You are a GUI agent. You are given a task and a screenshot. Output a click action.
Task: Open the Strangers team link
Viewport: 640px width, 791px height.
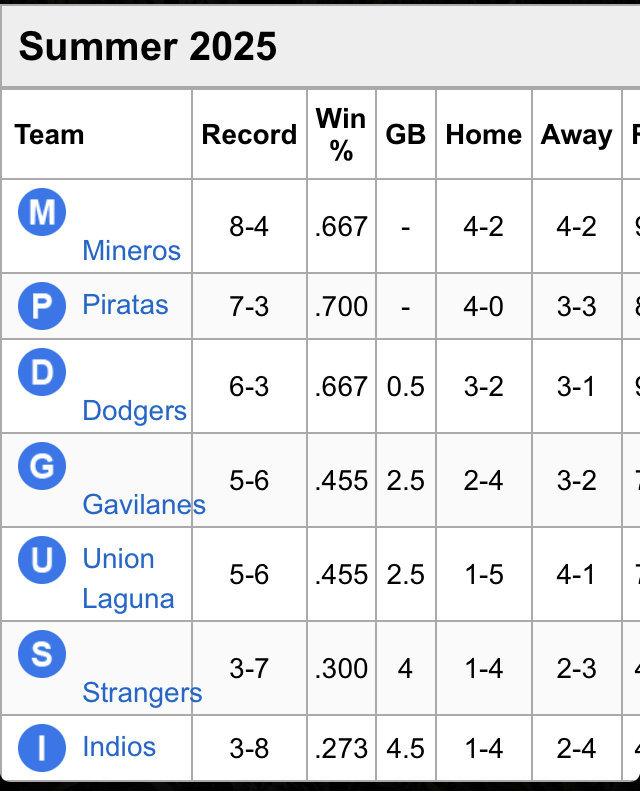click(142, 692)
